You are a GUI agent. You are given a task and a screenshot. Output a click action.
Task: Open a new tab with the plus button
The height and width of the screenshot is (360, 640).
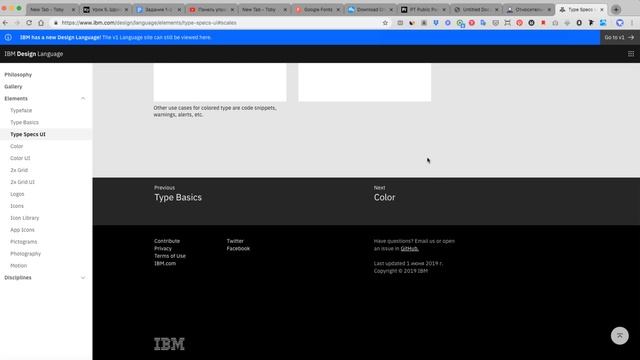pos(616,9)
